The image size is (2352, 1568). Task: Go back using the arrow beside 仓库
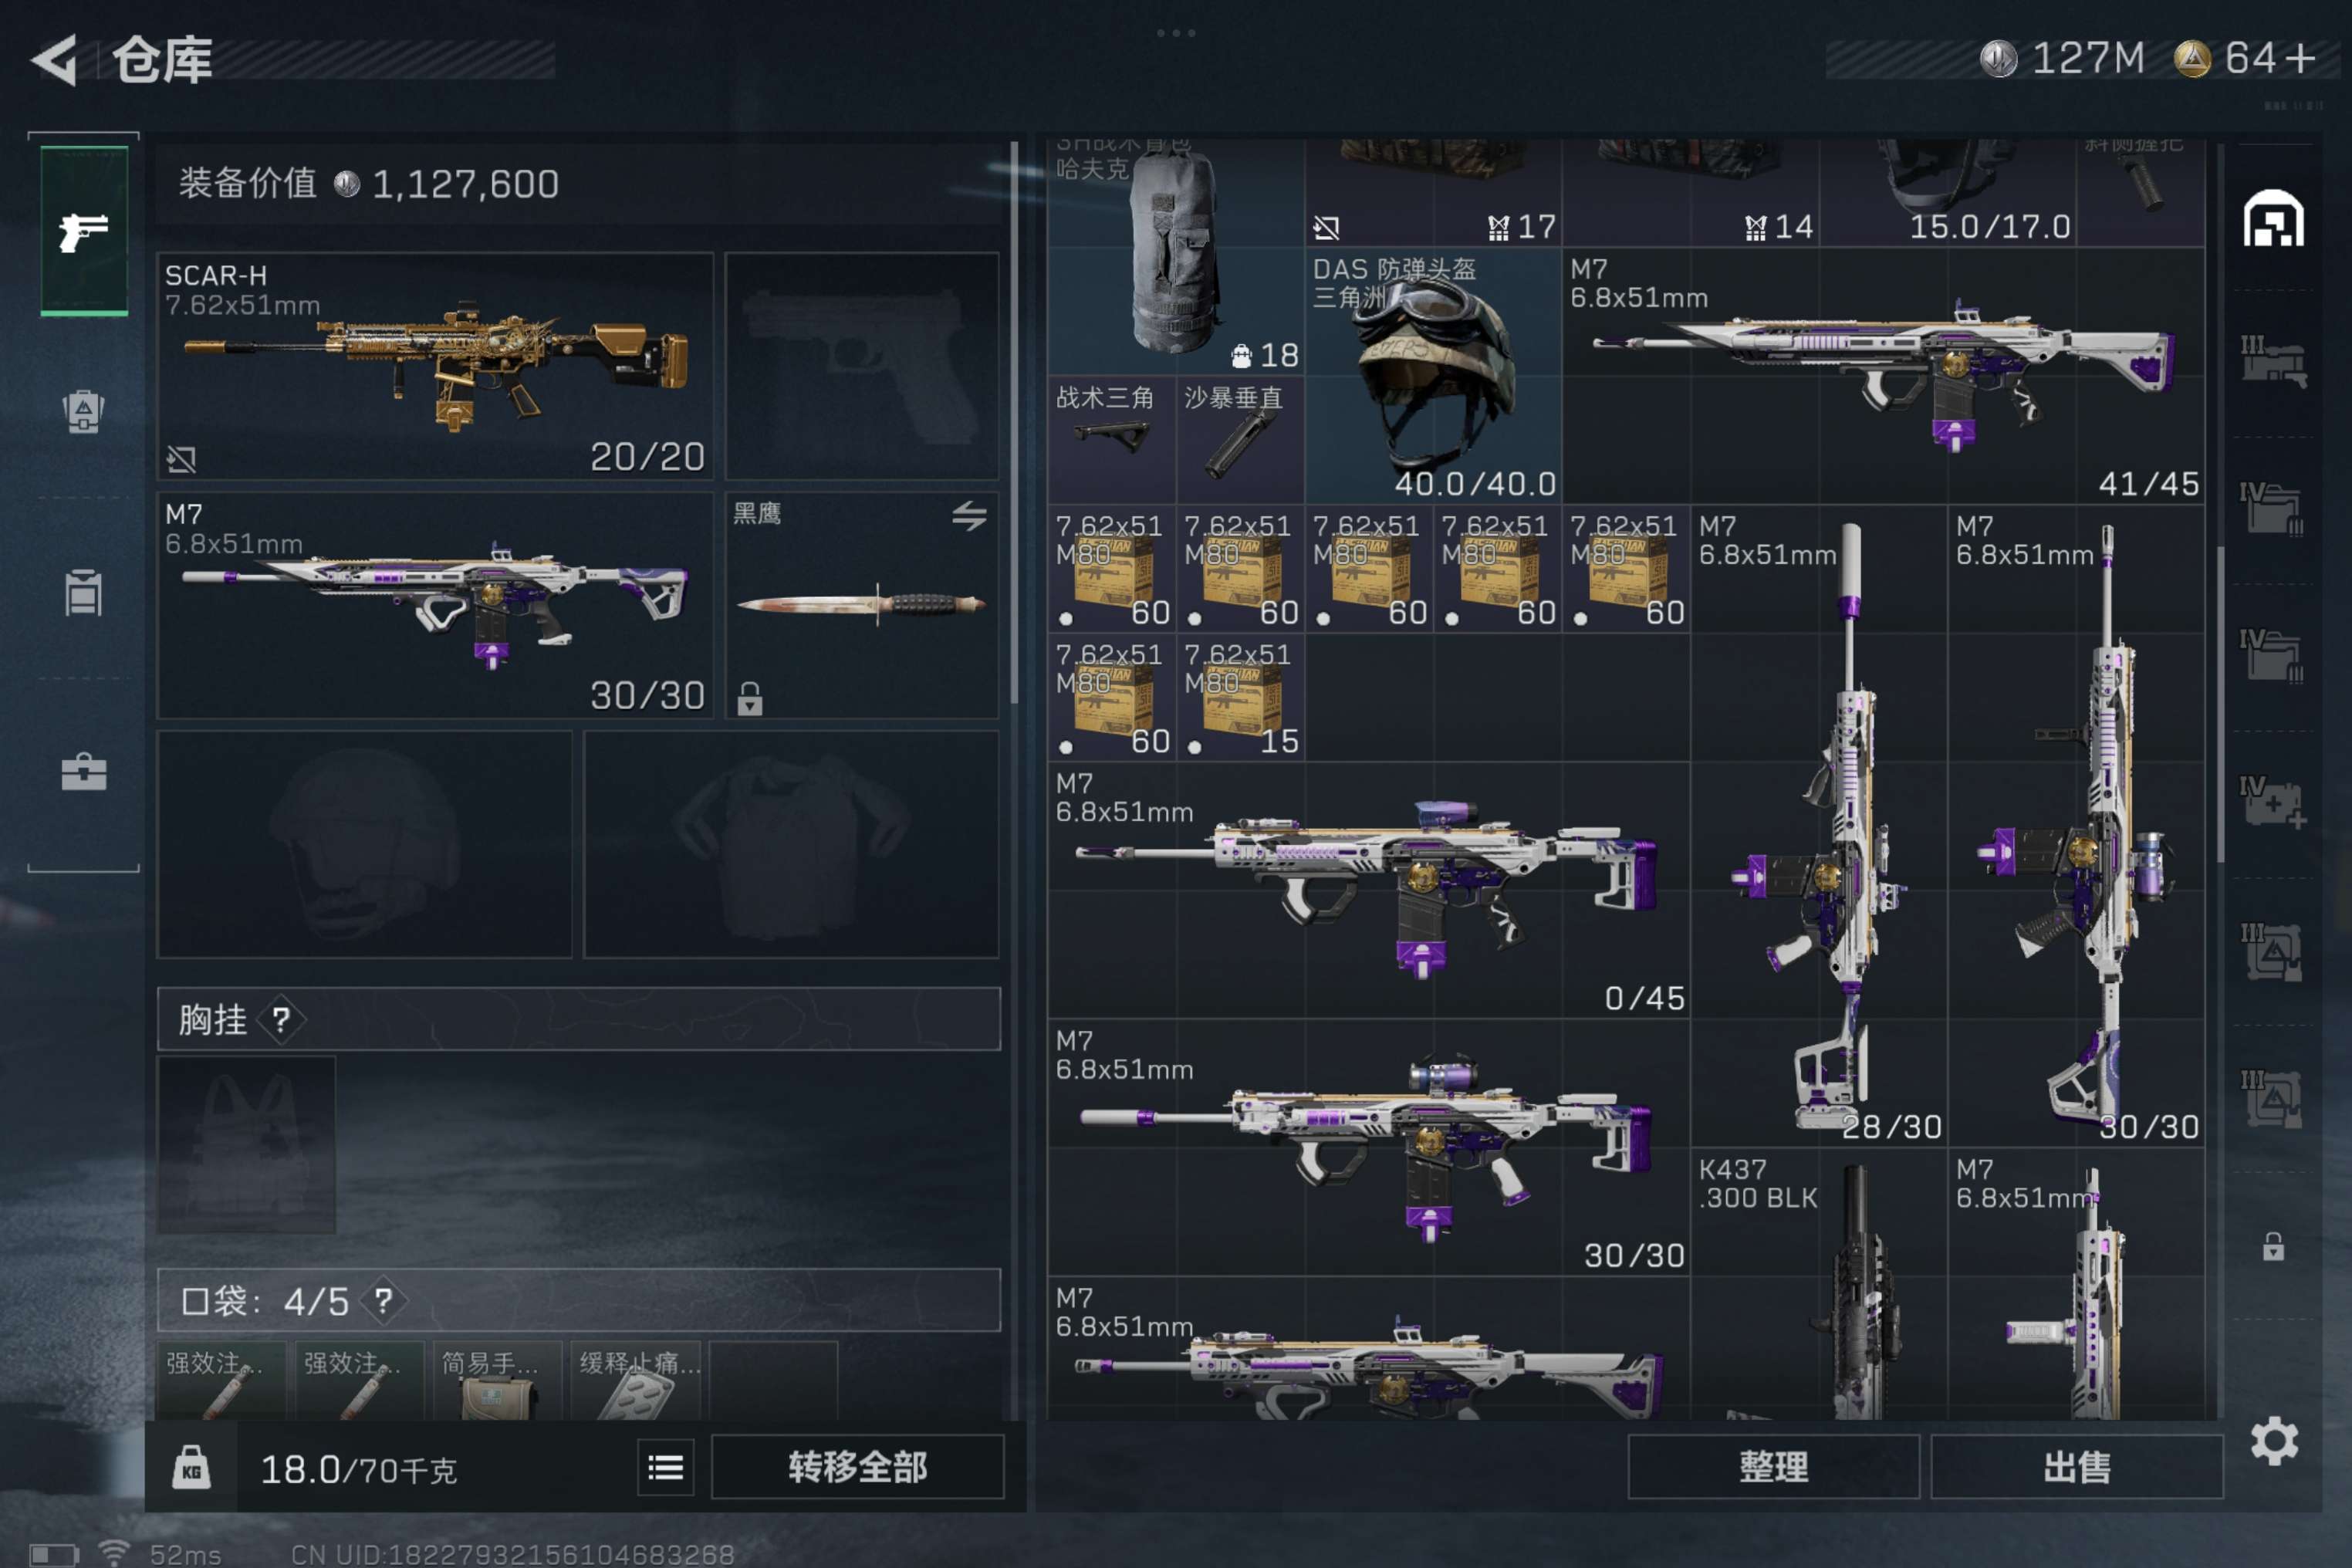click(55, 60)
